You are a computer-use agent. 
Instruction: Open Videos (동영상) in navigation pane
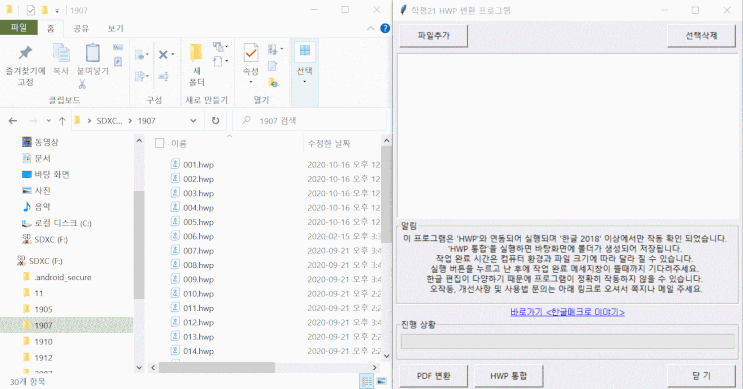[x=41, y=142]
